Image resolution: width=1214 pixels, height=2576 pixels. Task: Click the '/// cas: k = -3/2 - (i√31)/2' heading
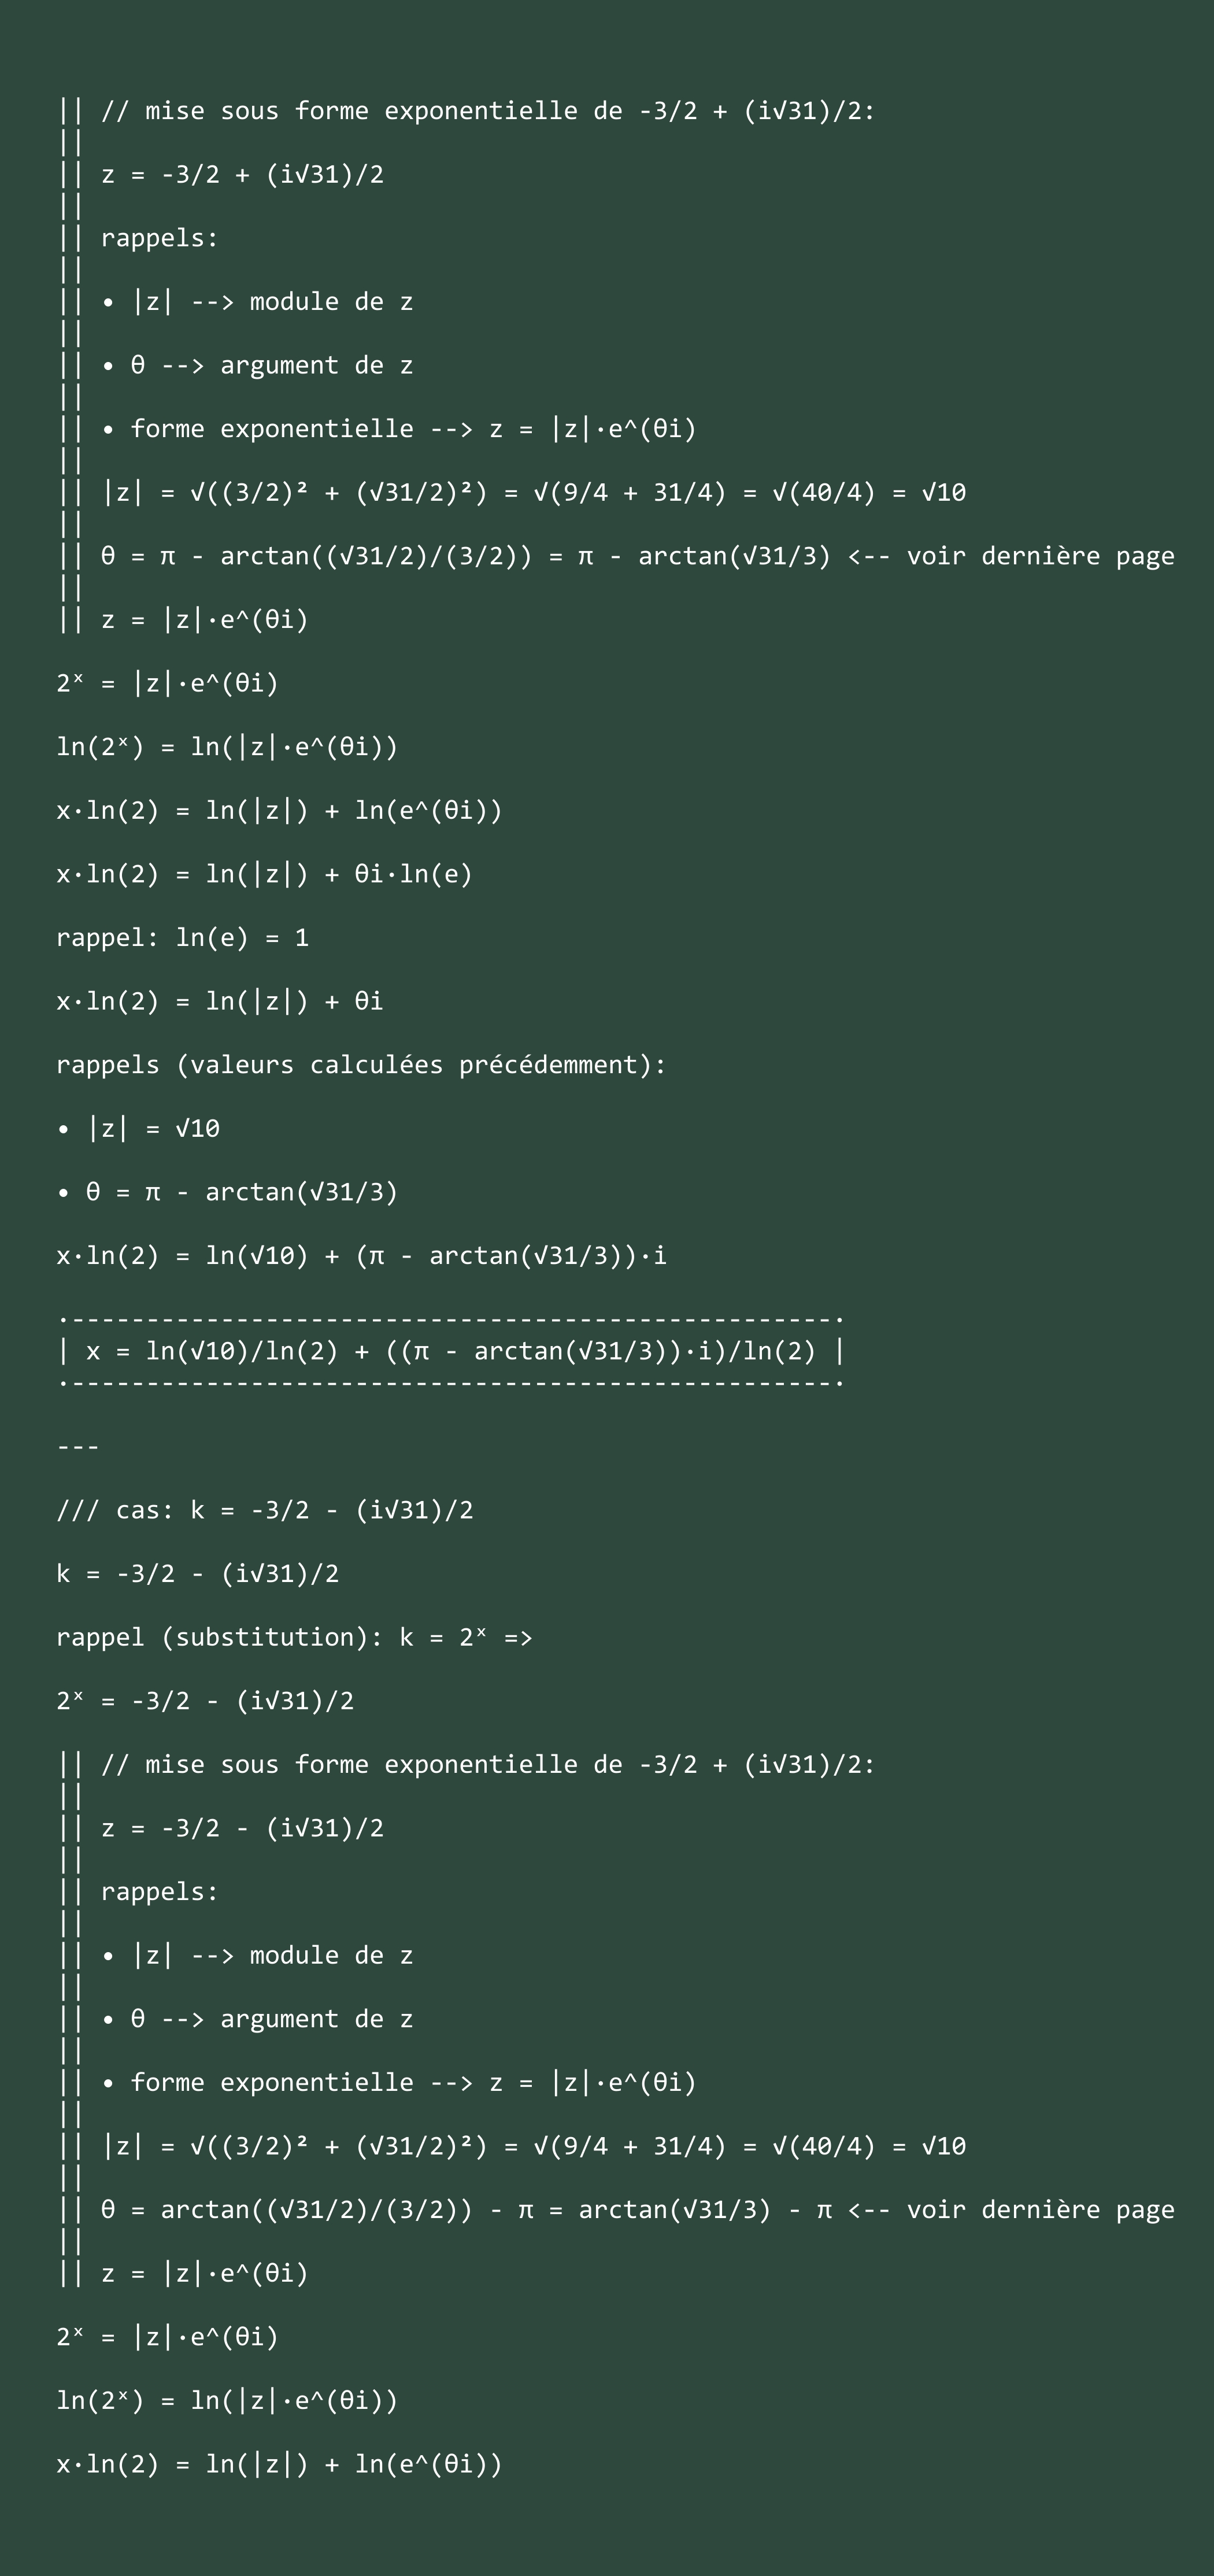(265, 1510)
